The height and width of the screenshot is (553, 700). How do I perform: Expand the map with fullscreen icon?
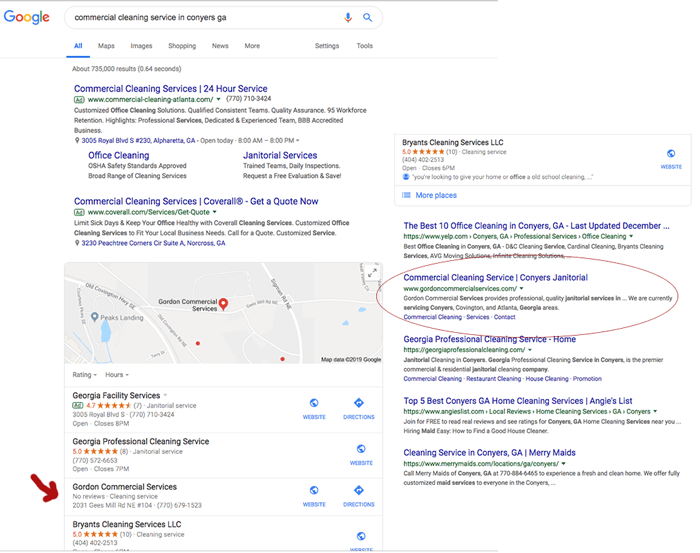click(372, 272)
